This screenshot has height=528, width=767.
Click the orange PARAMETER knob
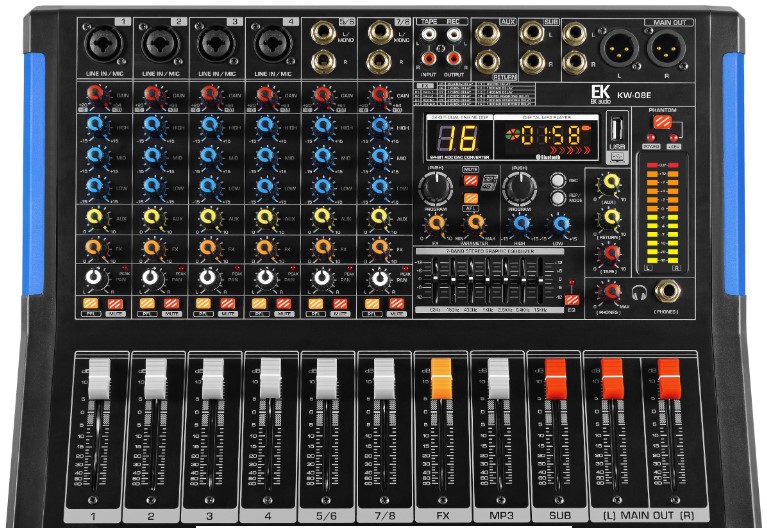pos(474,224)
